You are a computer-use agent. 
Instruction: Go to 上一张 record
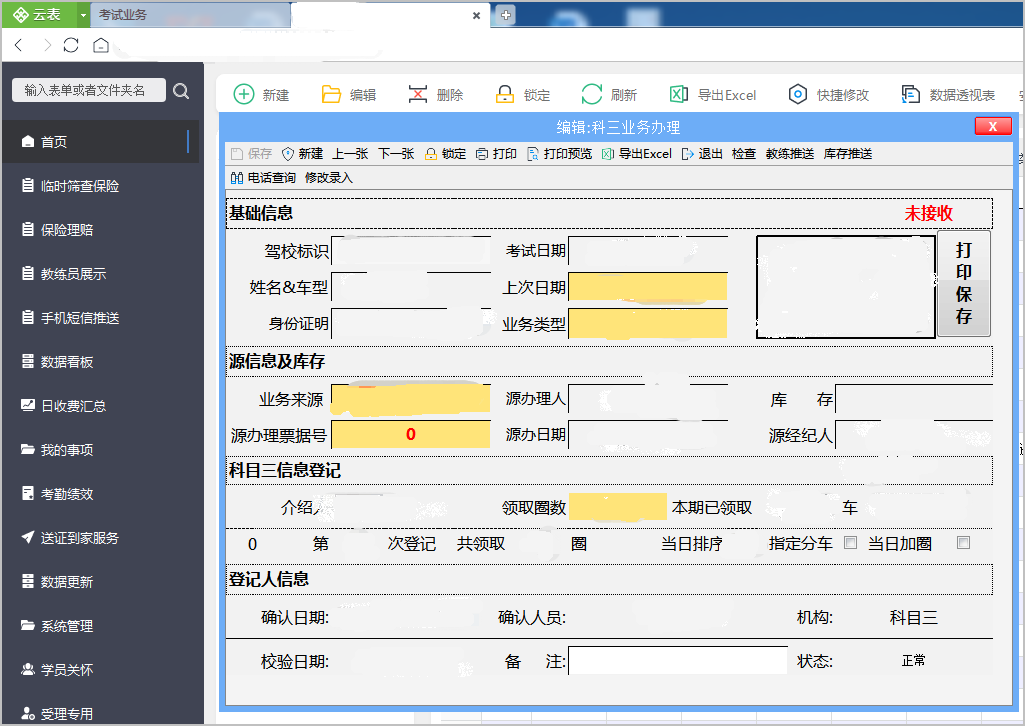(350, 154)
